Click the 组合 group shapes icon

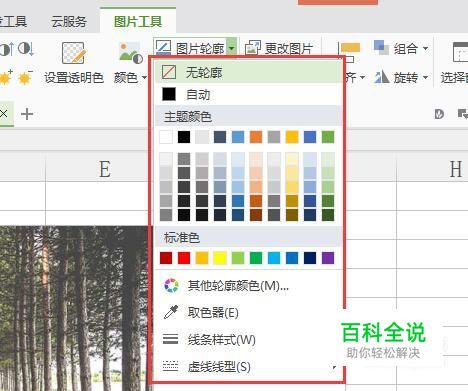[x=381, y=47]
